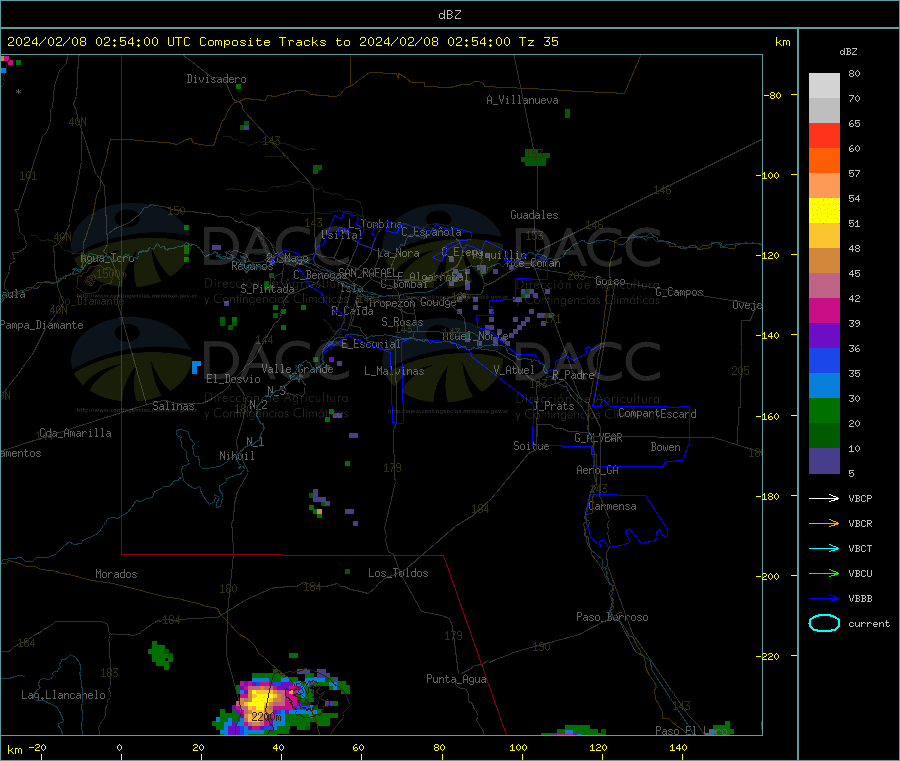This screenshot has width=900, height=761.
Task: Click the 'Morados' place label
Action: point(116,574)
